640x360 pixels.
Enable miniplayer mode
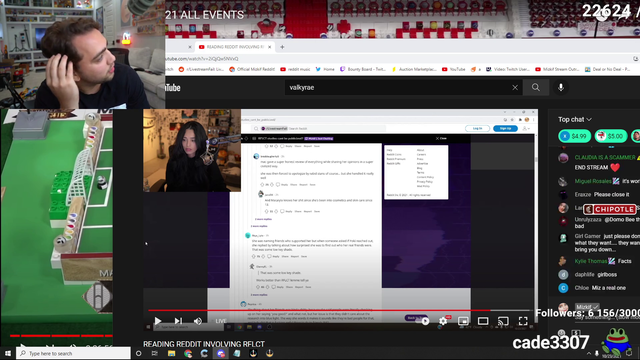(463, 321)
